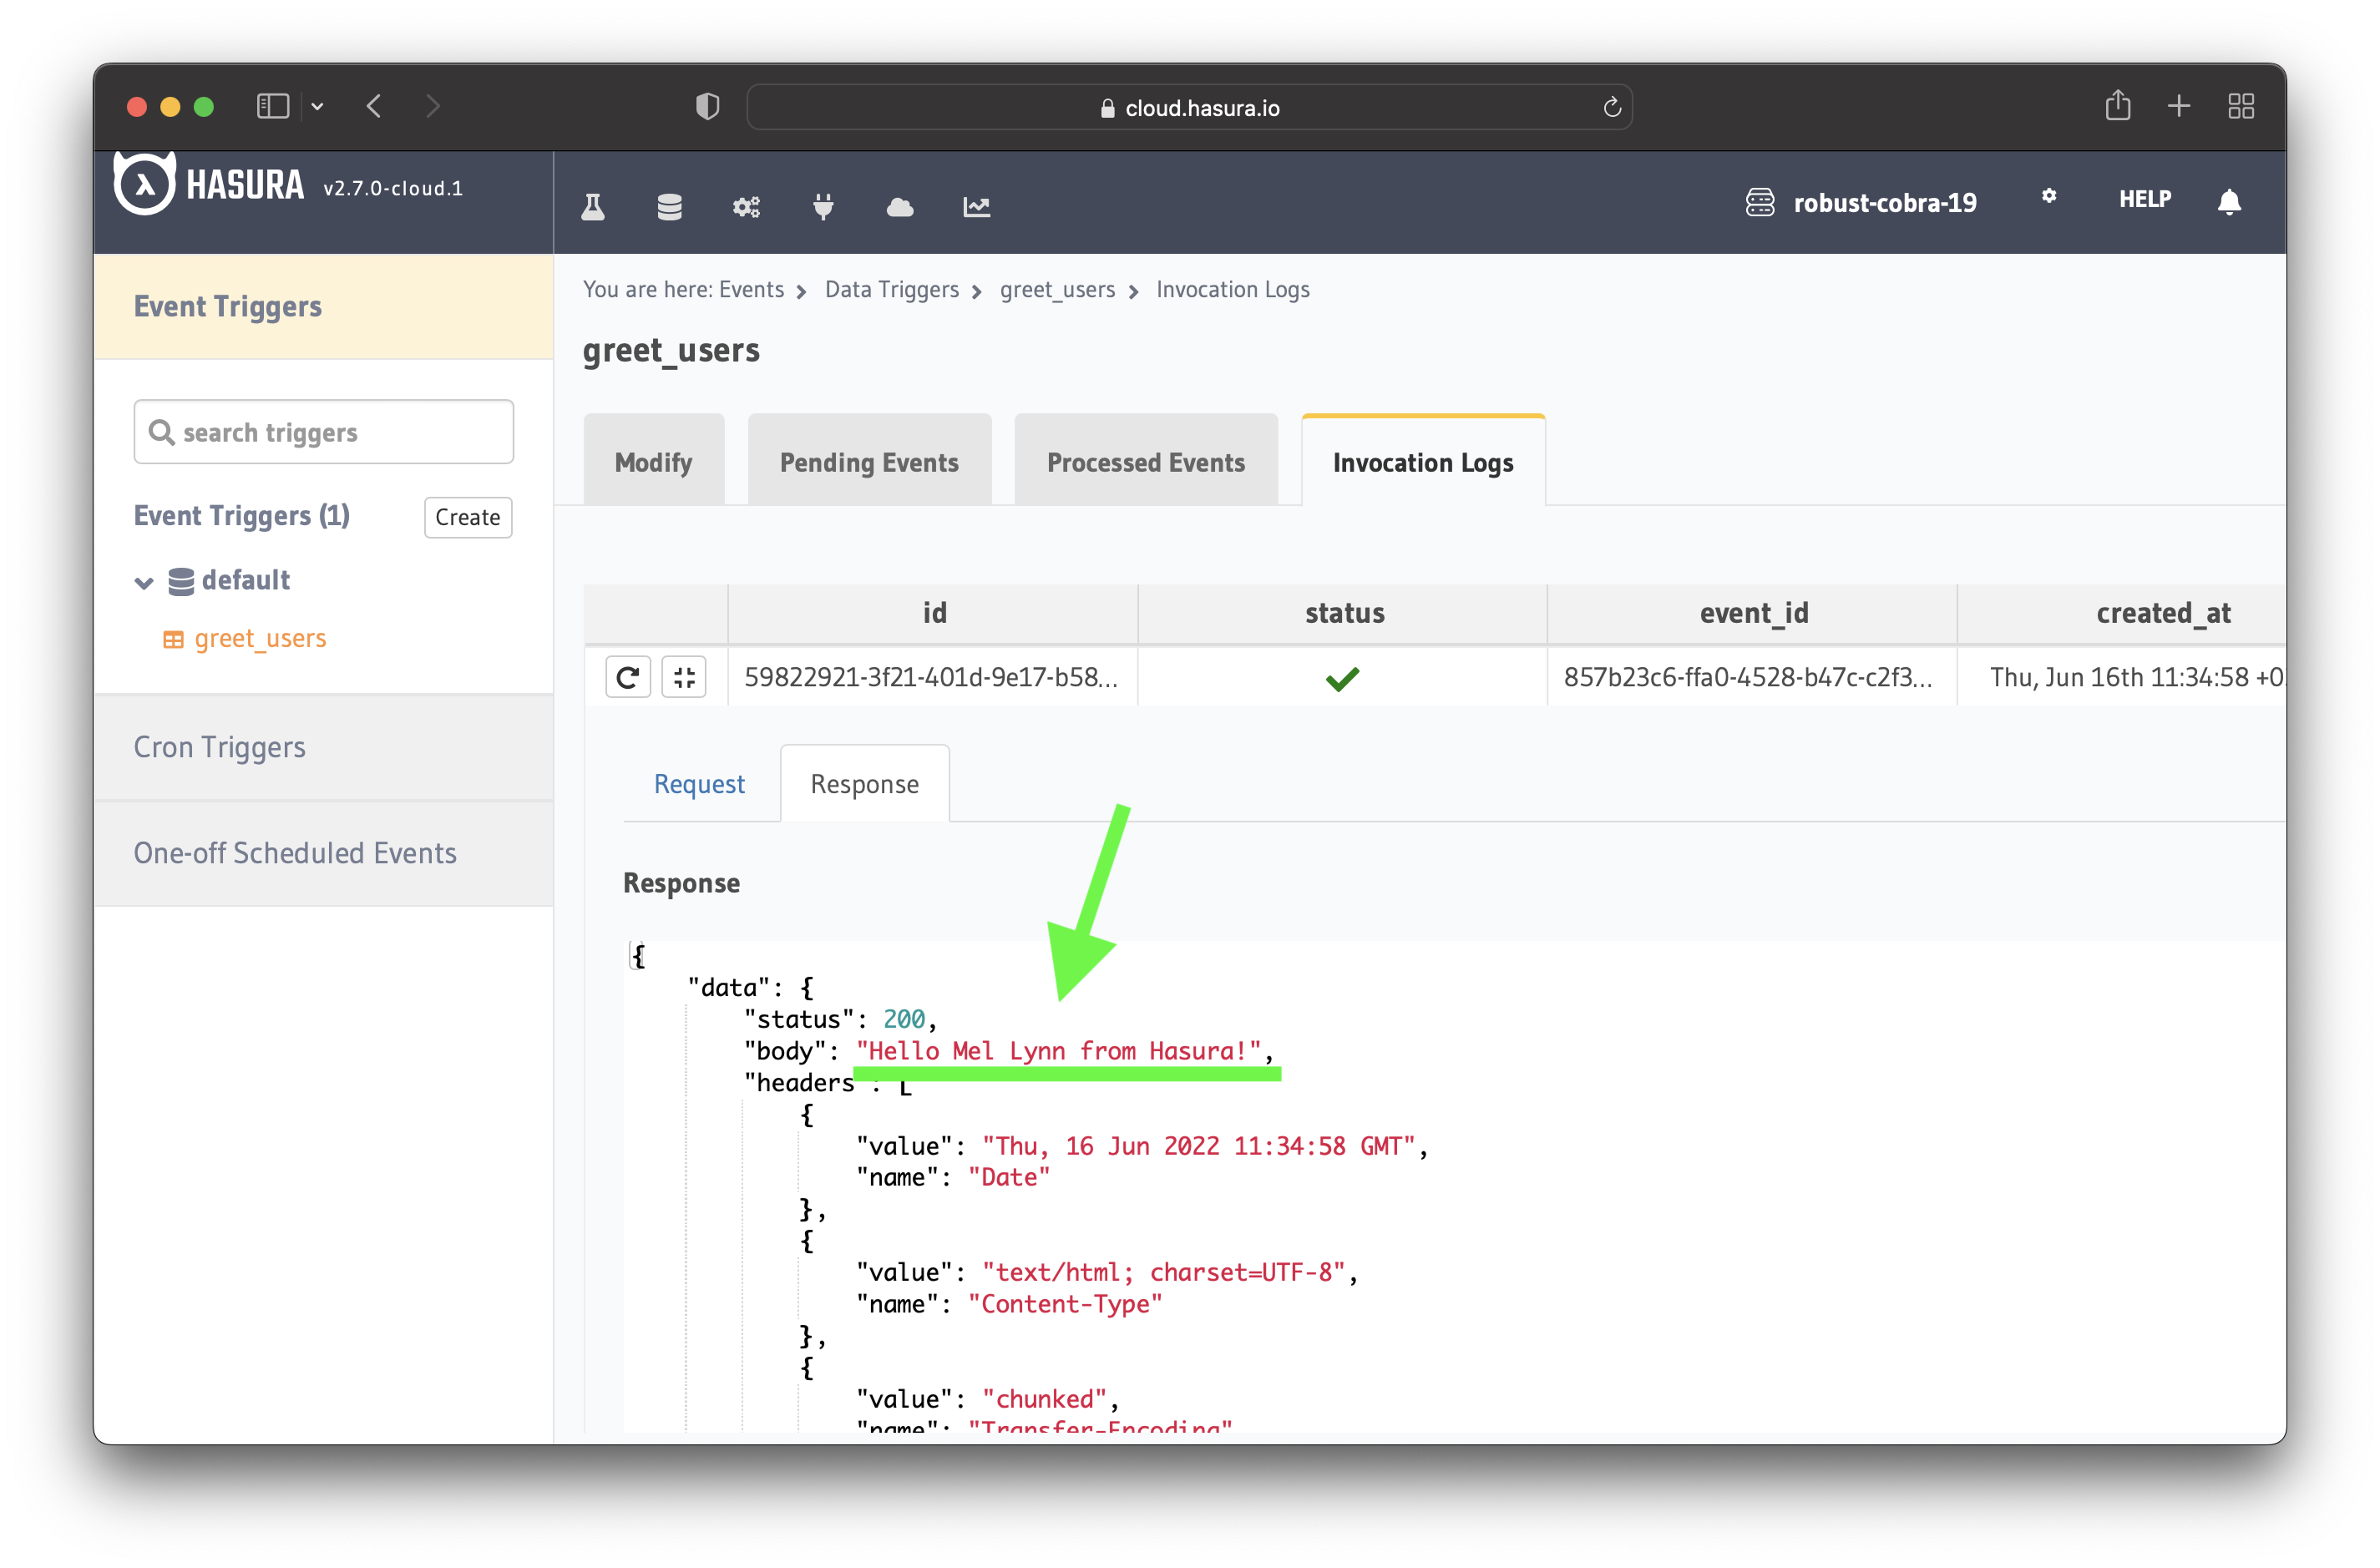2380x1568 pixels.
Task: Collapse the default database tree
Action: (146, 581)
